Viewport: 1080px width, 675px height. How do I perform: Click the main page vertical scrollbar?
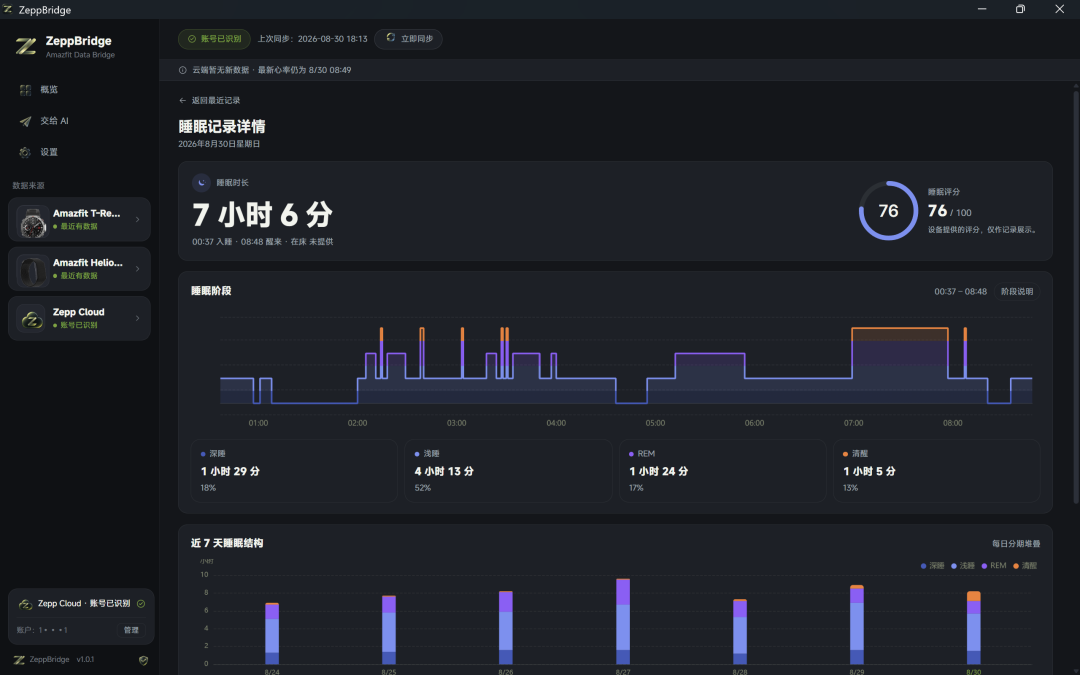coord(1076,296)
